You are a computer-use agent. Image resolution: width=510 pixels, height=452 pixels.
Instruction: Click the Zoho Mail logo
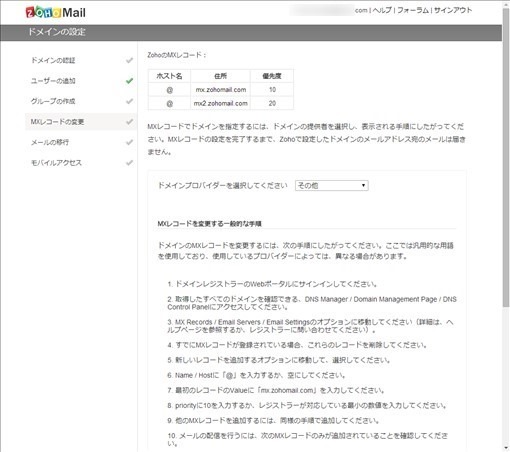(56, 12)
